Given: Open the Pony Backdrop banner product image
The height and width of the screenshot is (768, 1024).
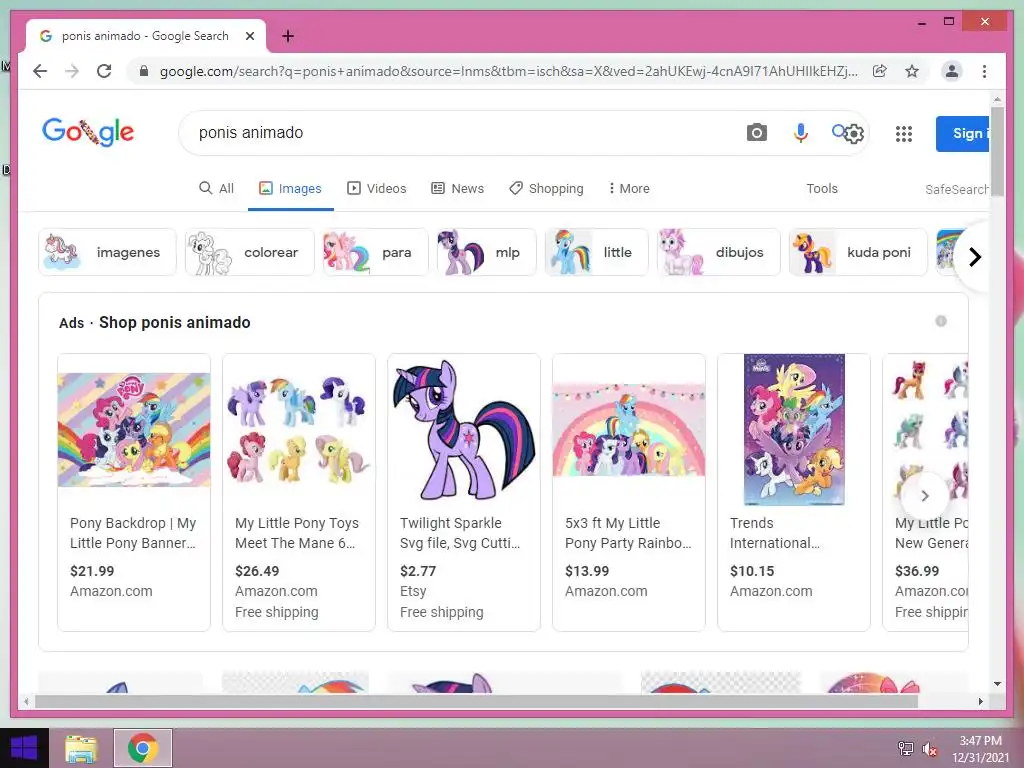Looking at the screenshot, I should 134,430.
